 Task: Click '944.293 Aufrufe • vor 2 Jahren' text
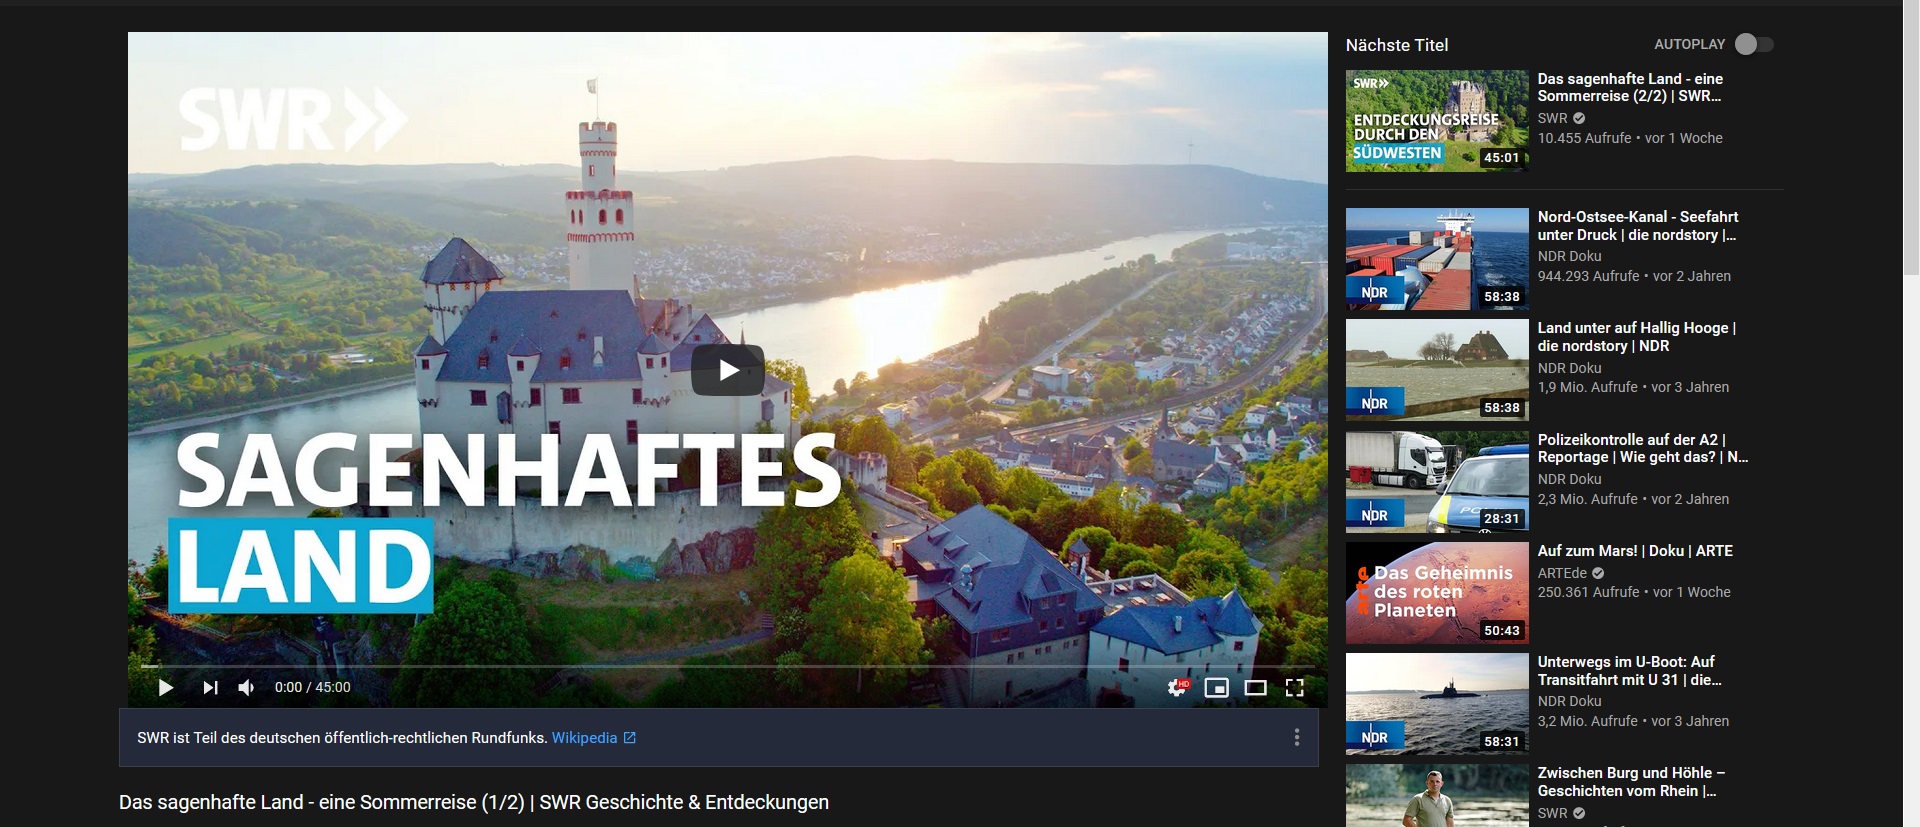point(1634,276)
